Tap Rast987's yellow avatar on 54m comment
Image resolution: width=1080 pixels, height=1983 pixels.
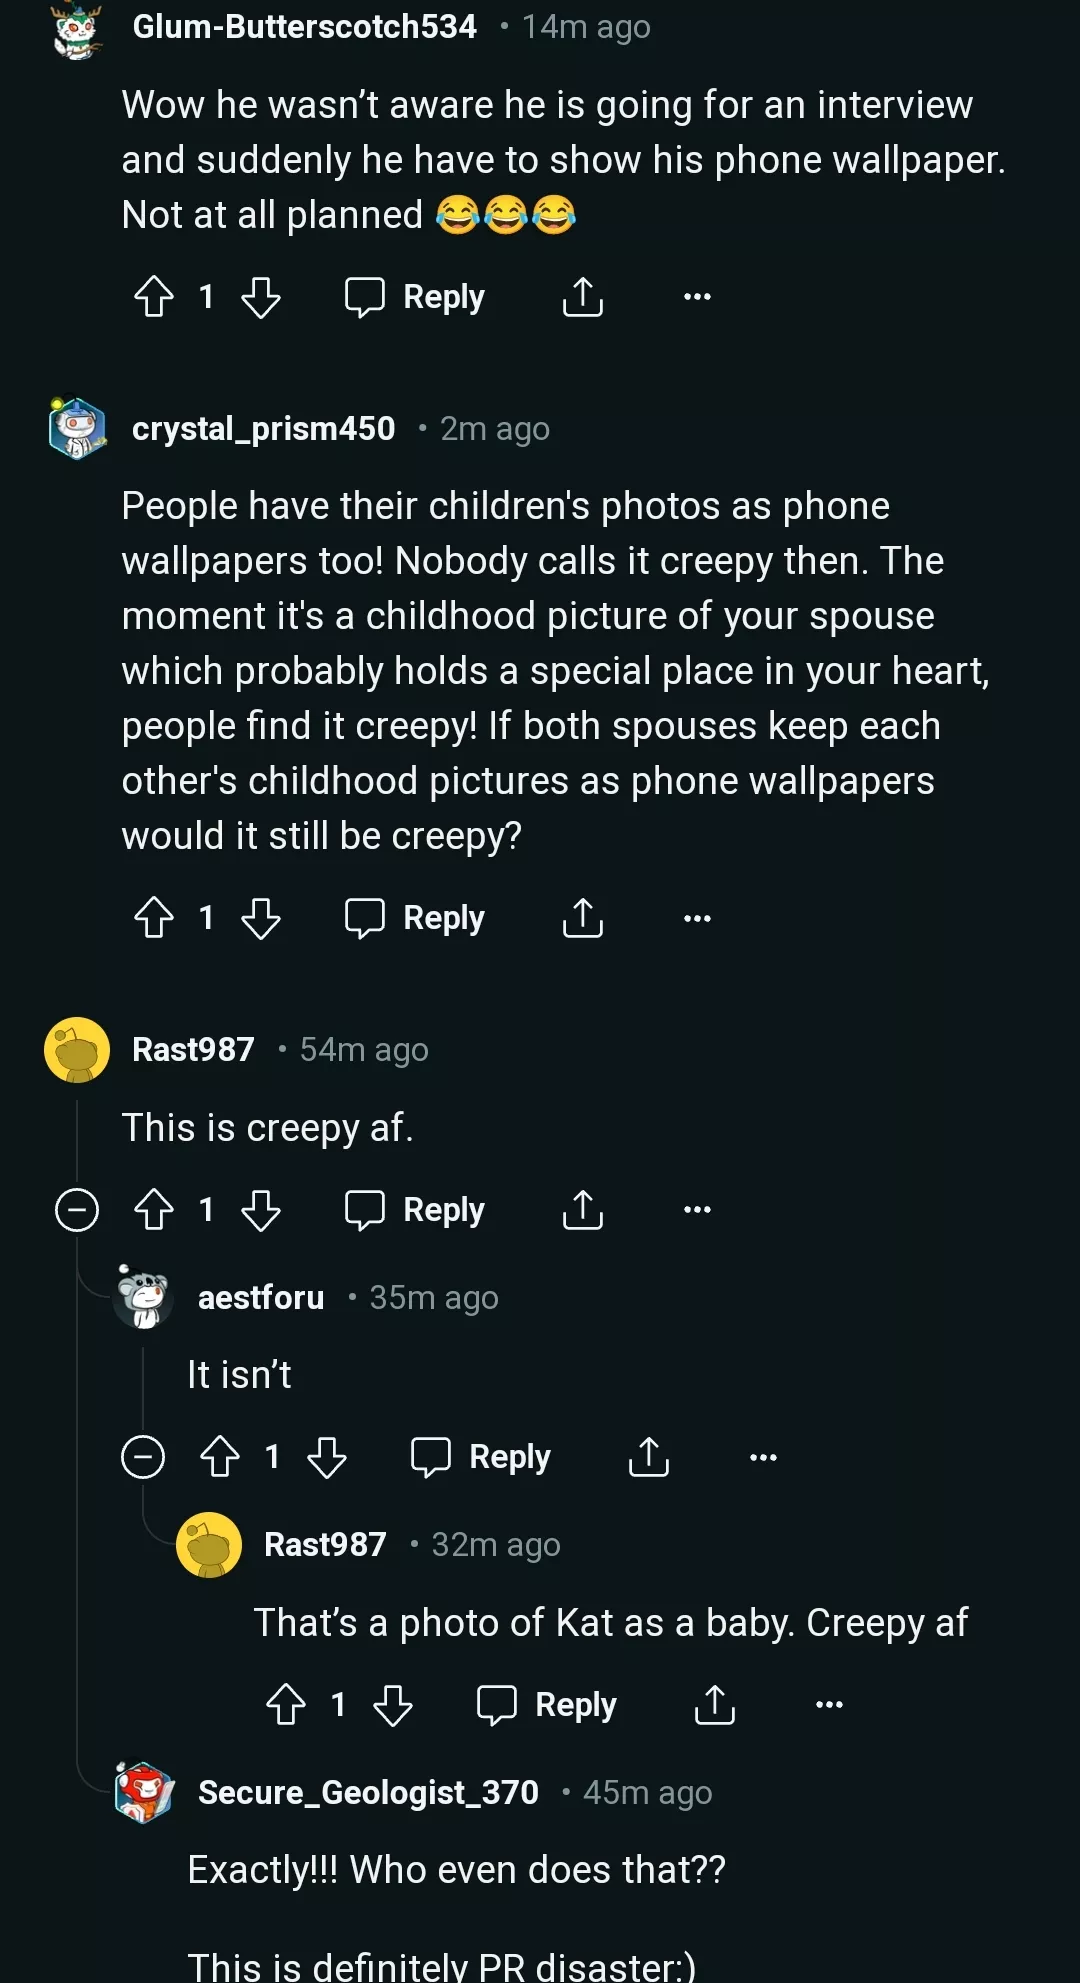coord(77,1050)
